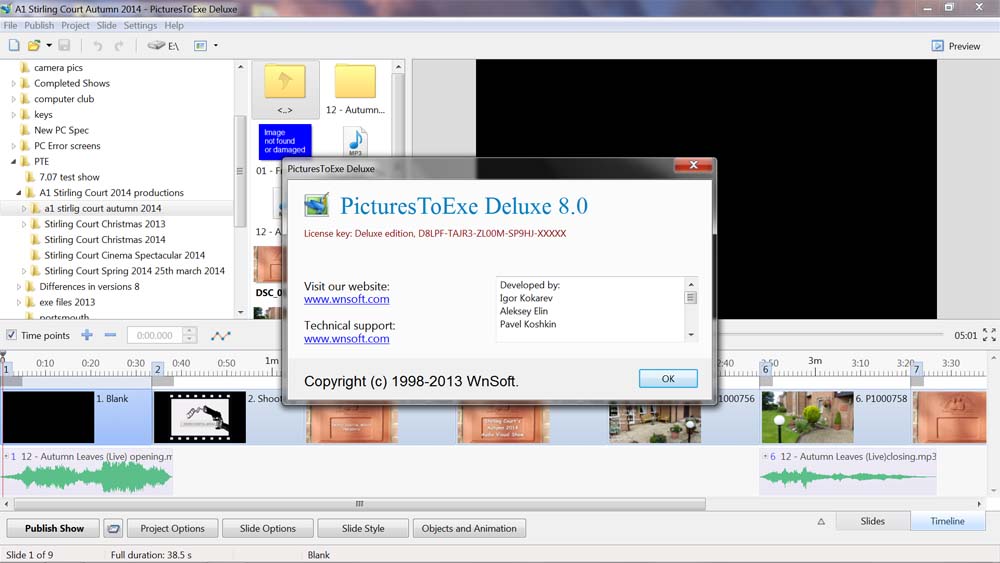Expand the Completed Shows folder
Screen dimensions: 1000x563
pos(13,84)
